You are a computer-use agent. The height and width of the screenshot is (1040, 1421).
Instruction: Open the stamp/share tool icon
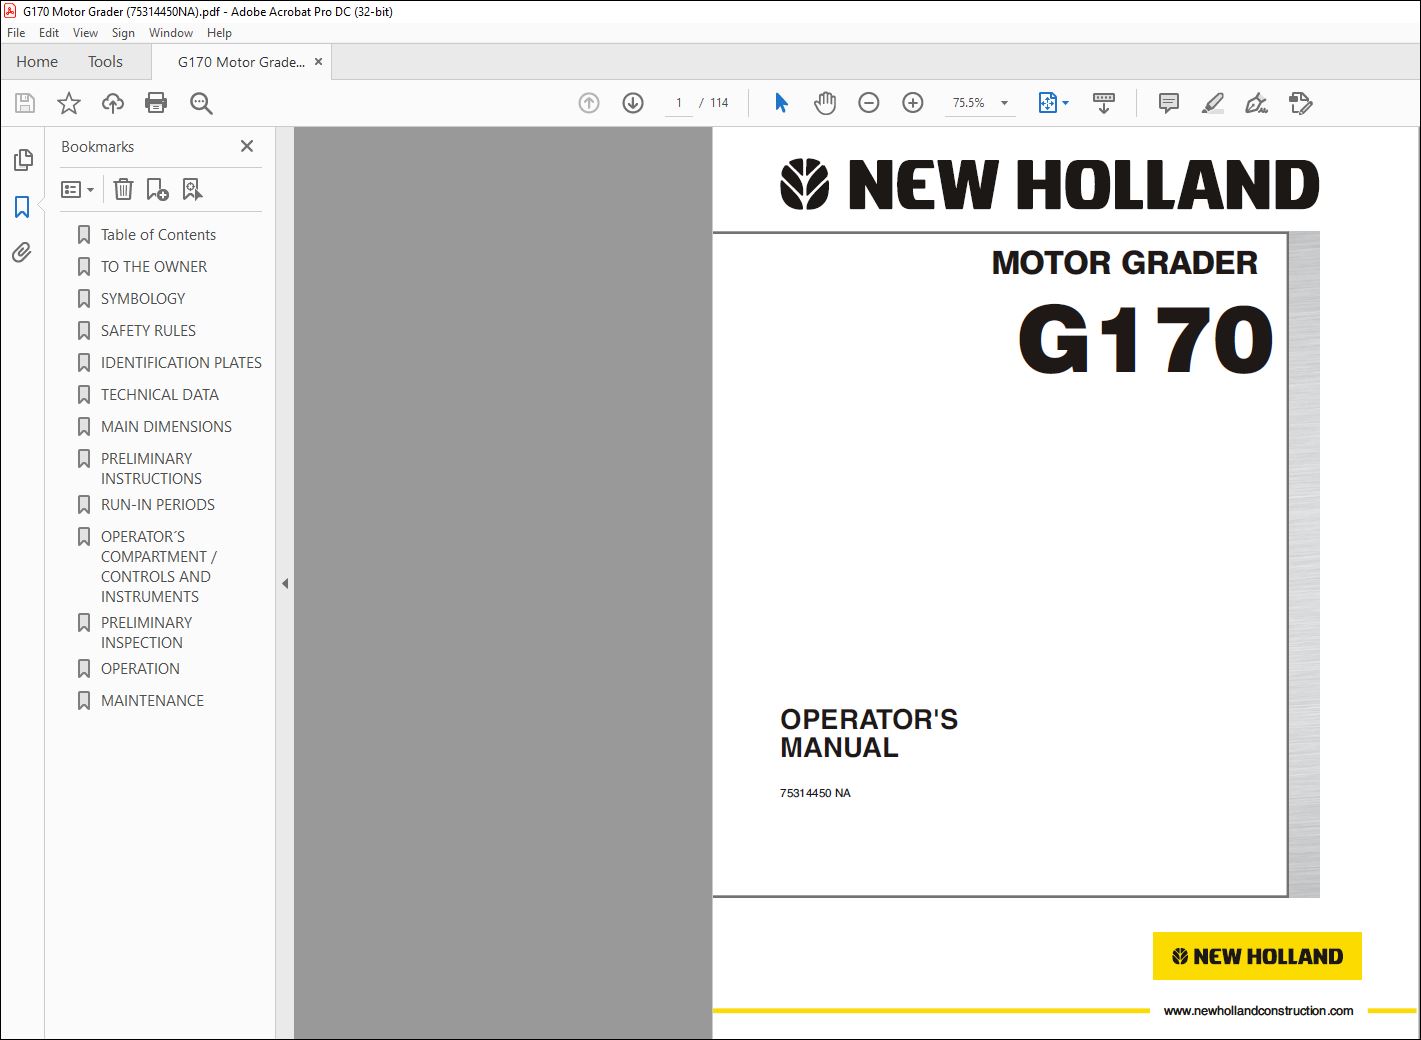pos(1300,103)
